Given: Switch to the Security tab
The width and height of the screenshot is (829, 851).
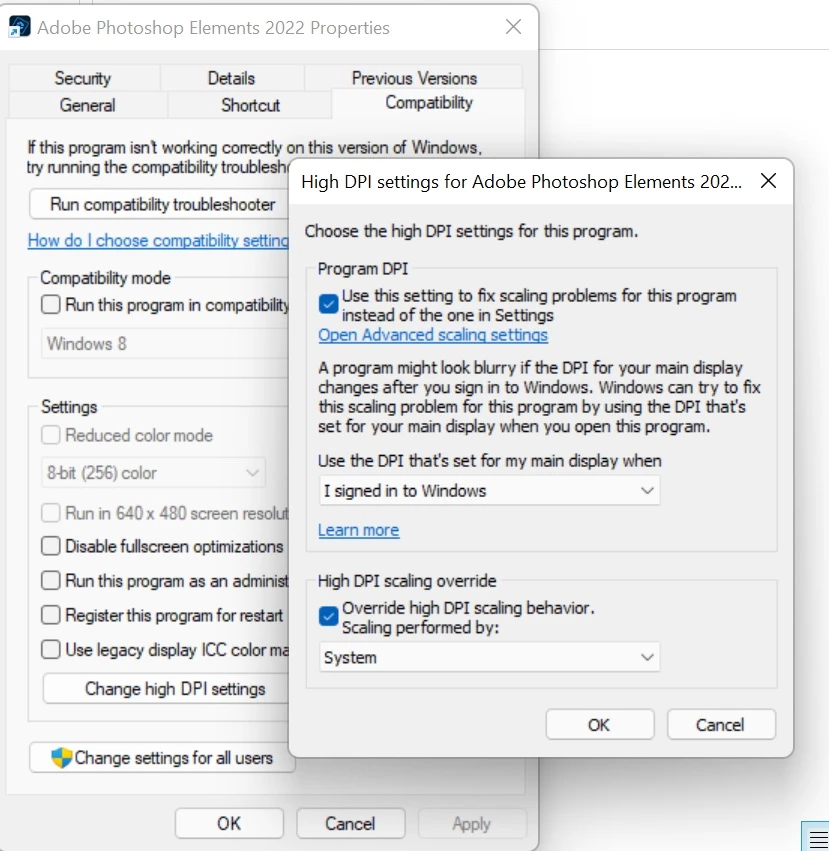Looking at the screenshot, I should tap(83, 78).
